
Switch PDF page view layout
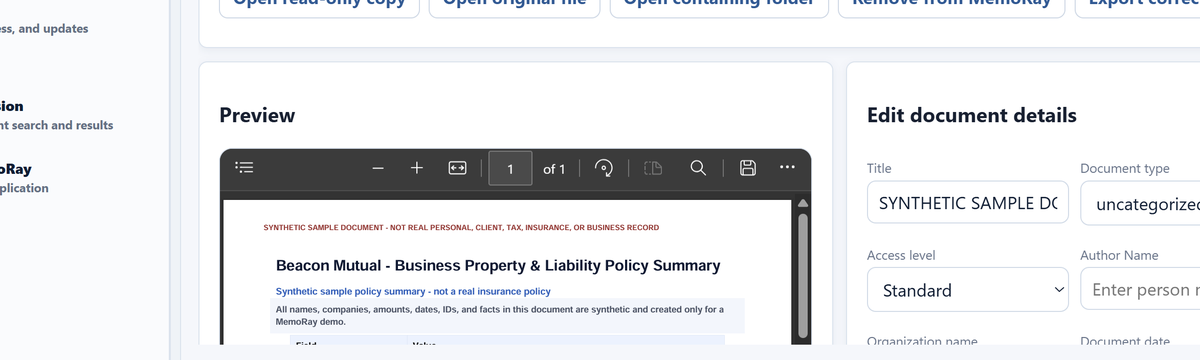(x=653, y=168)
